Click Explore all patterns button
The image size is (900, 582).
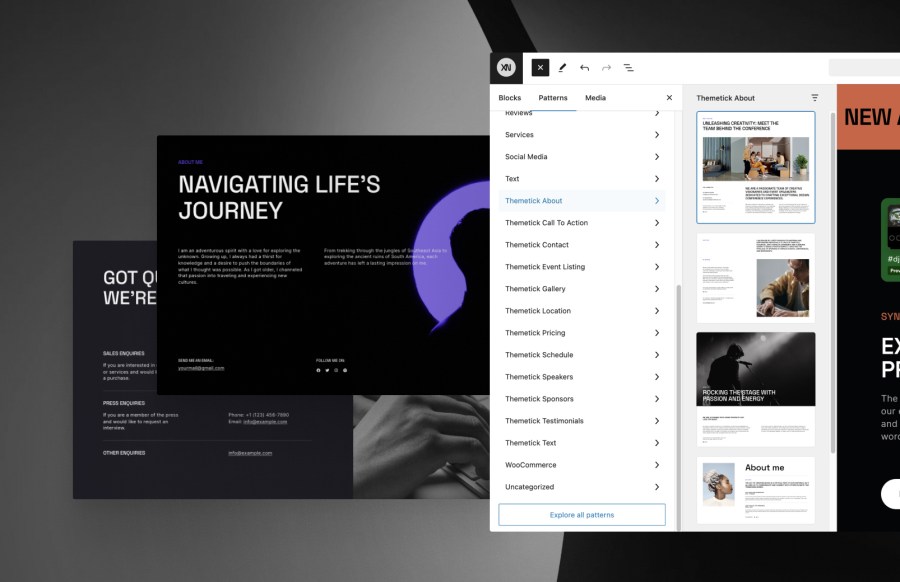581,515
